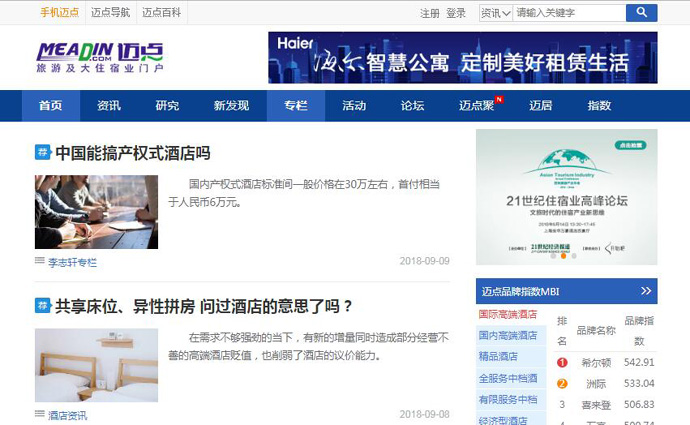Click the list icon next to 酒店资讯
Screen dimensions: 690x425
tap(40, 414)
